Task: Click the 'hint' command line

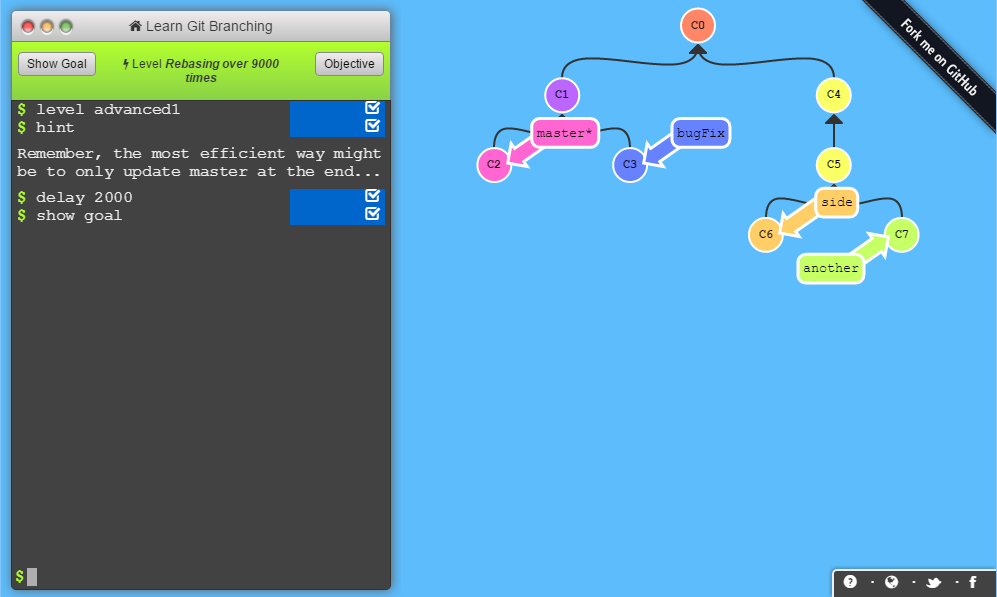Action: (55, 127)
